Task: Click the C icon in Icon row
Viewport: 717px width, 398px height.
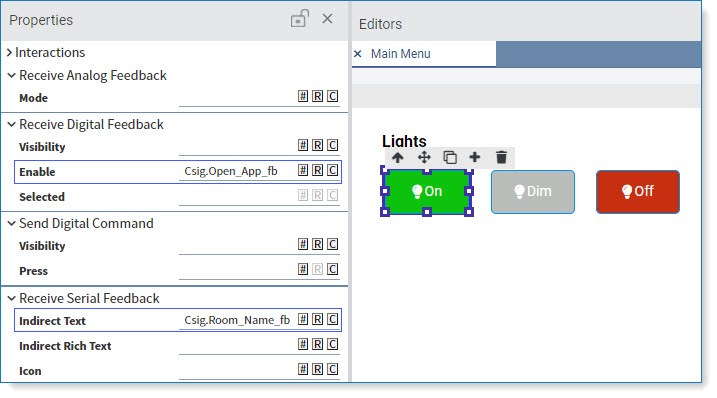Action: tap(332, 369)
